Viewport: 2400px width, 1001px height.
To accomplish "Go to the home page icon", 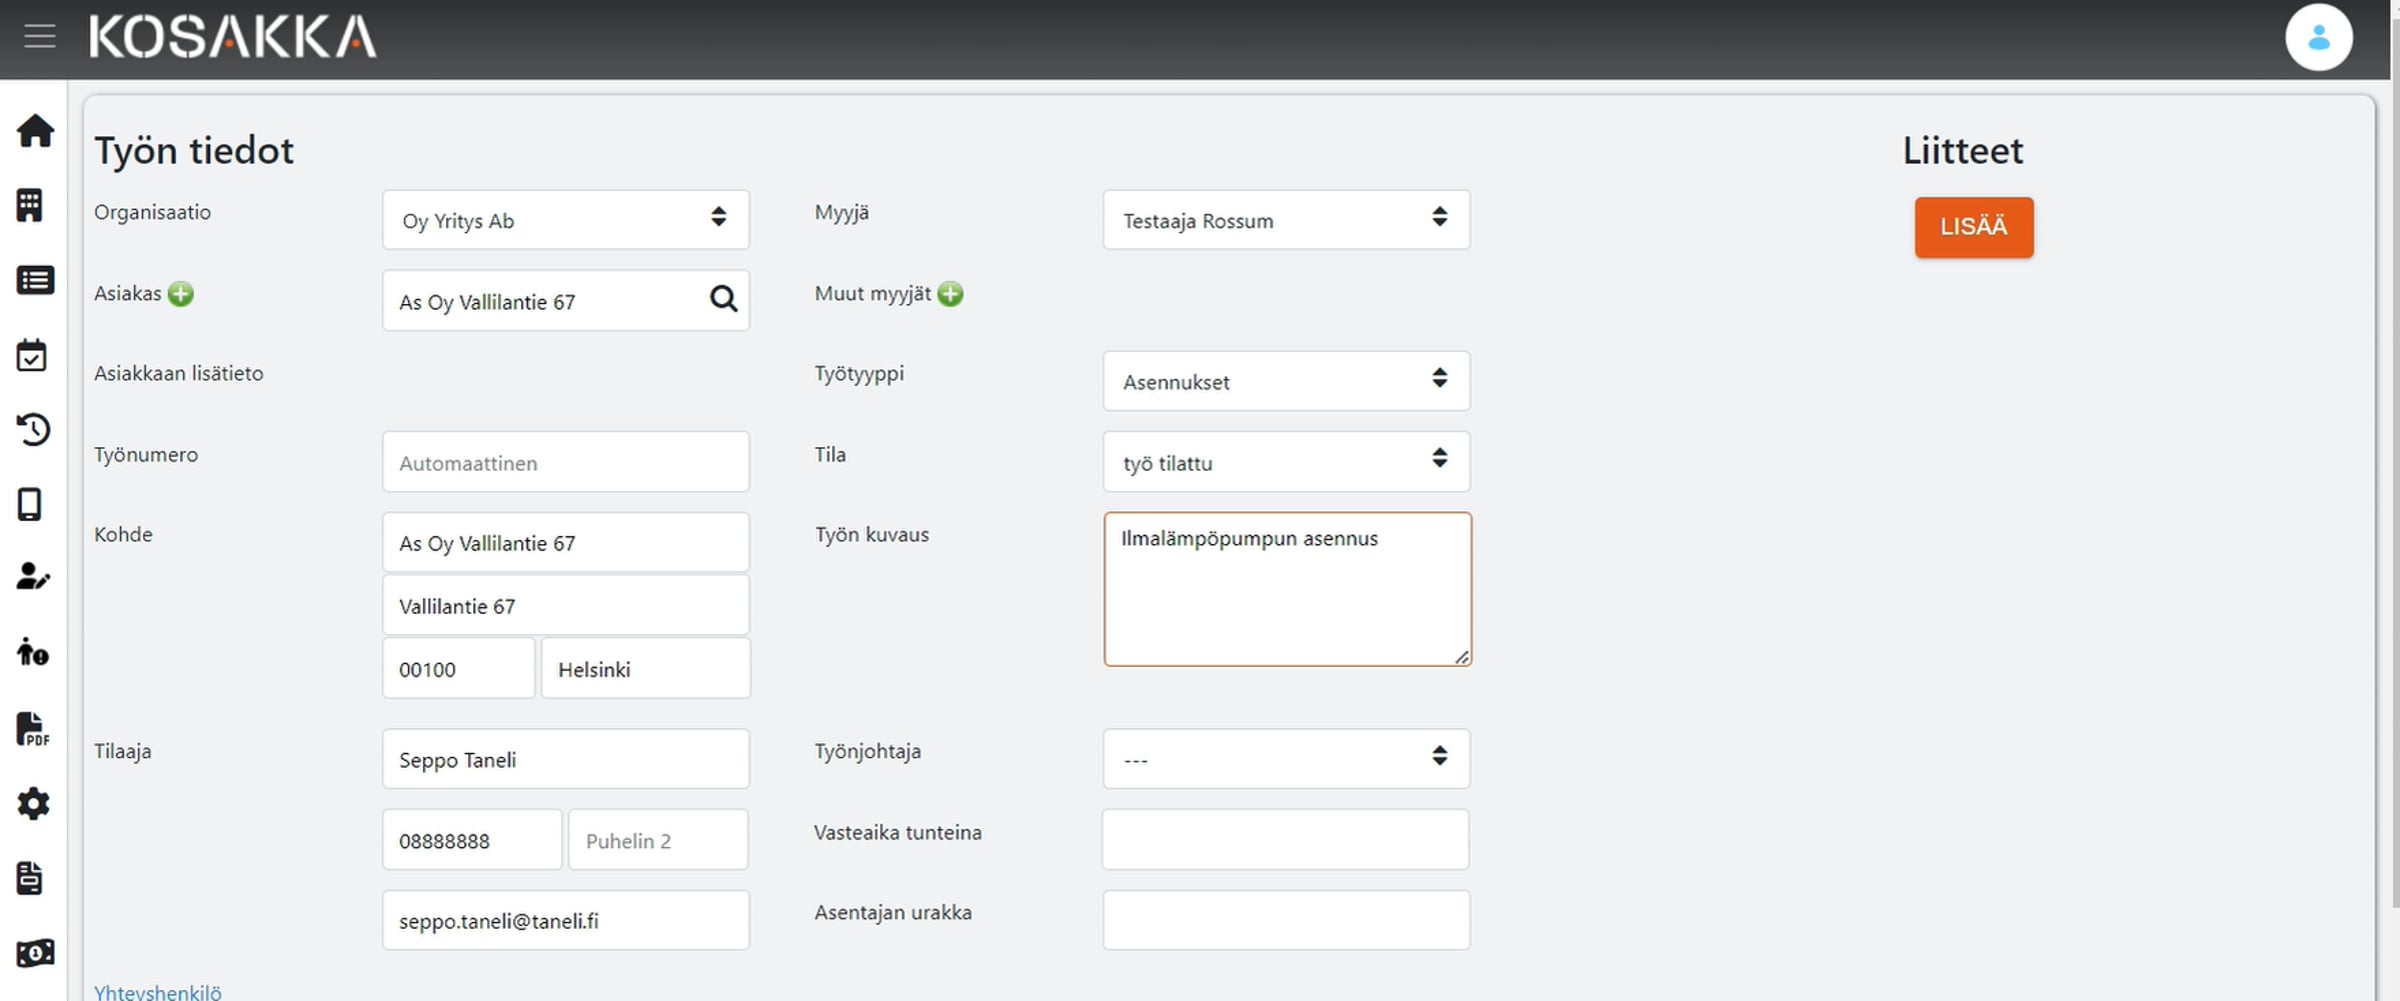I will pyautogui.click(x=35, y=131).
